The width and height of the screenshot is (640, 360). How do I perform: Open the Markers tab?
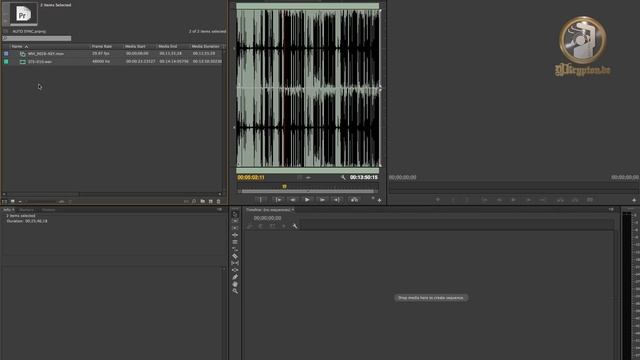tap(27, 210)
